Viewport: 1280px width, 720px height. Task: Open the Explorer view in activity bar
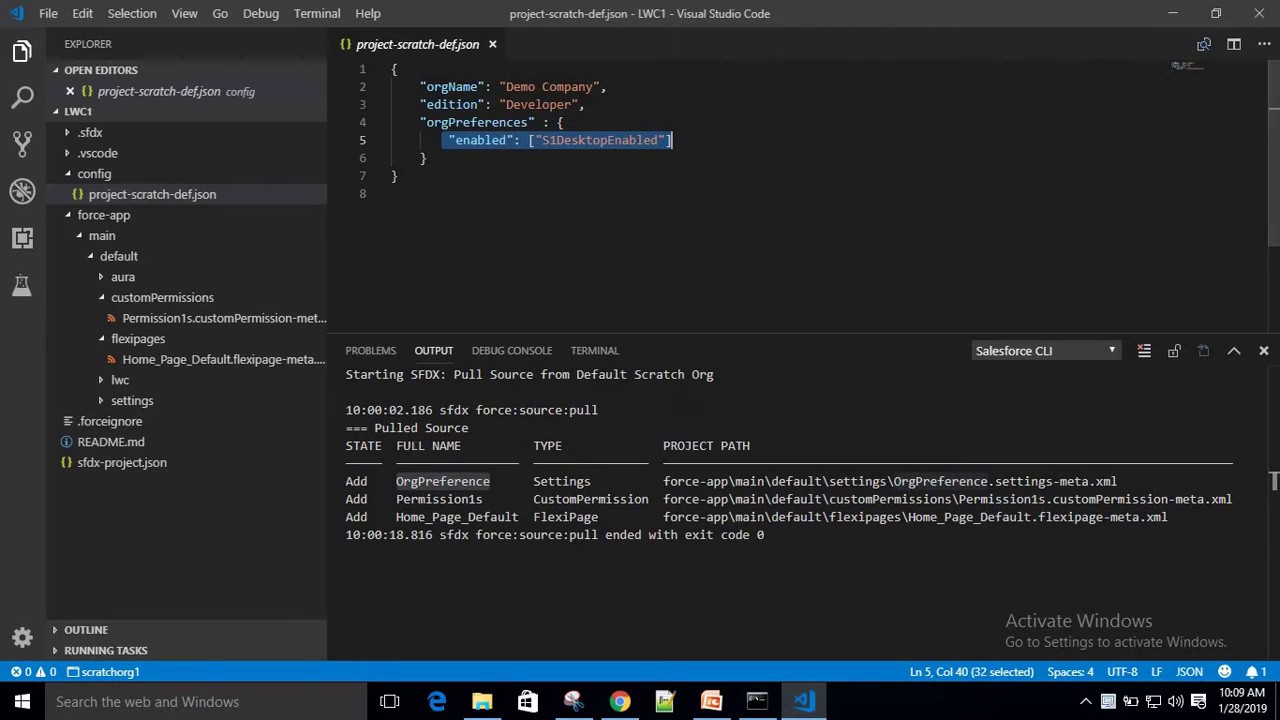[22, 51]
